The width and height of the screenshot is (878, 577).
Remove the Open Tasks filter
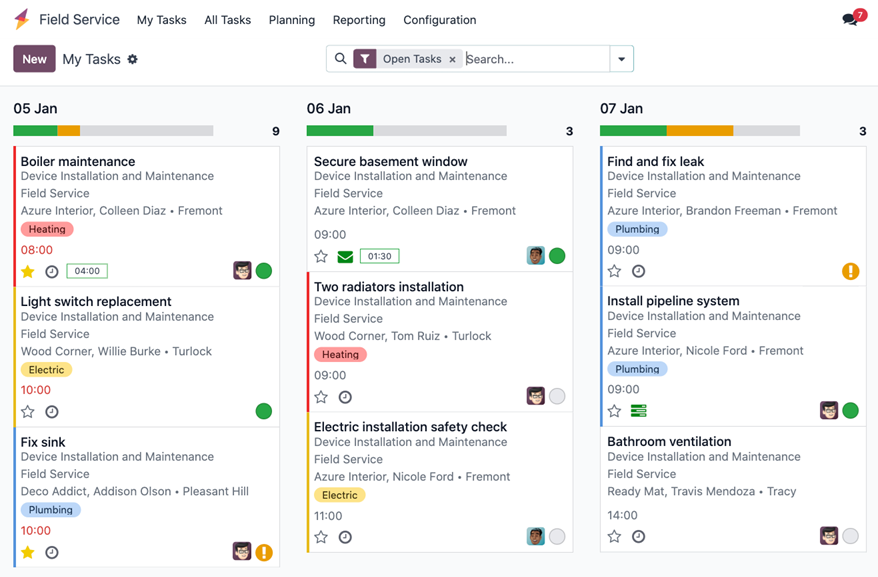point(453,59)
